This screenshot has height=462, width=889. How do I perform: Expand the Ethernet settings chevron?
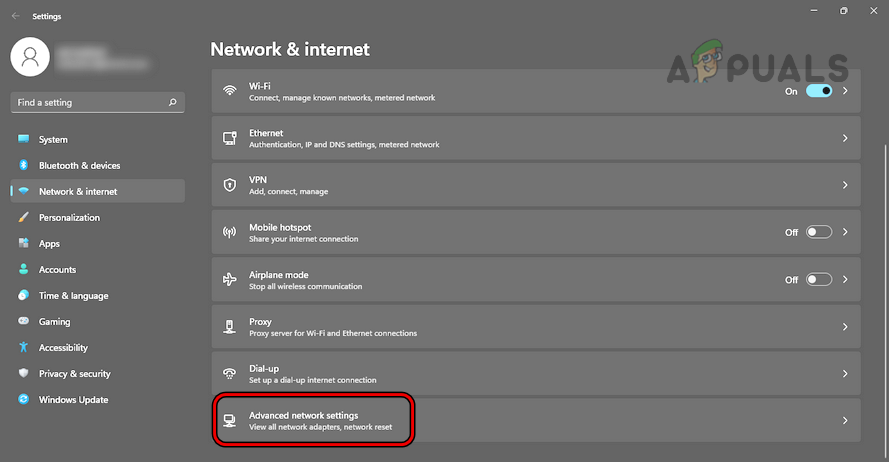pos(845,138)
